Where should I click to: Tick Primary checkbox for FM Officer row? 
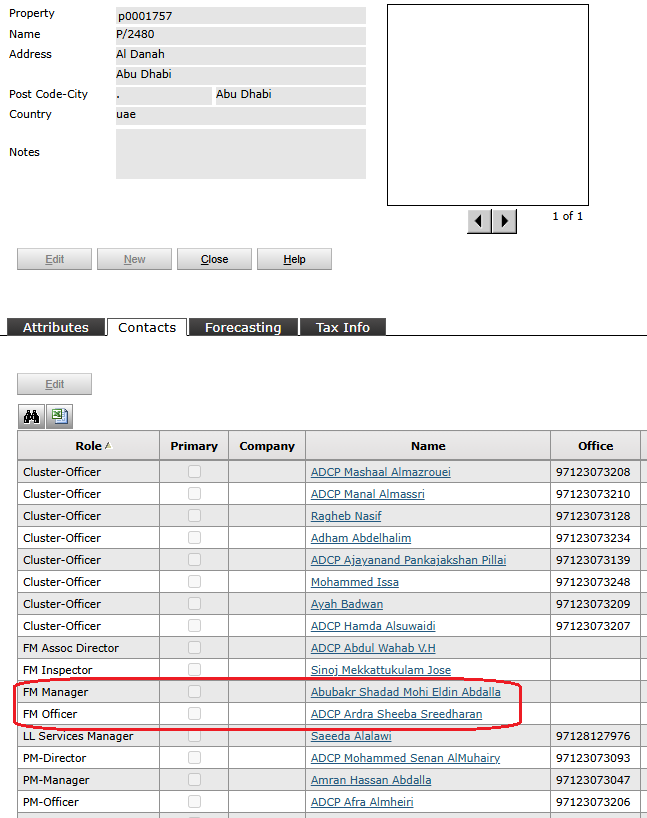[x=194, y=714]
